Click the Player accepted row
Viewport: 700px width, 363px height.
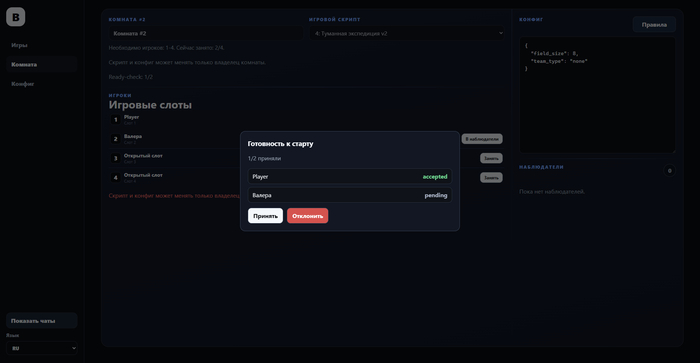coord(350,176)
